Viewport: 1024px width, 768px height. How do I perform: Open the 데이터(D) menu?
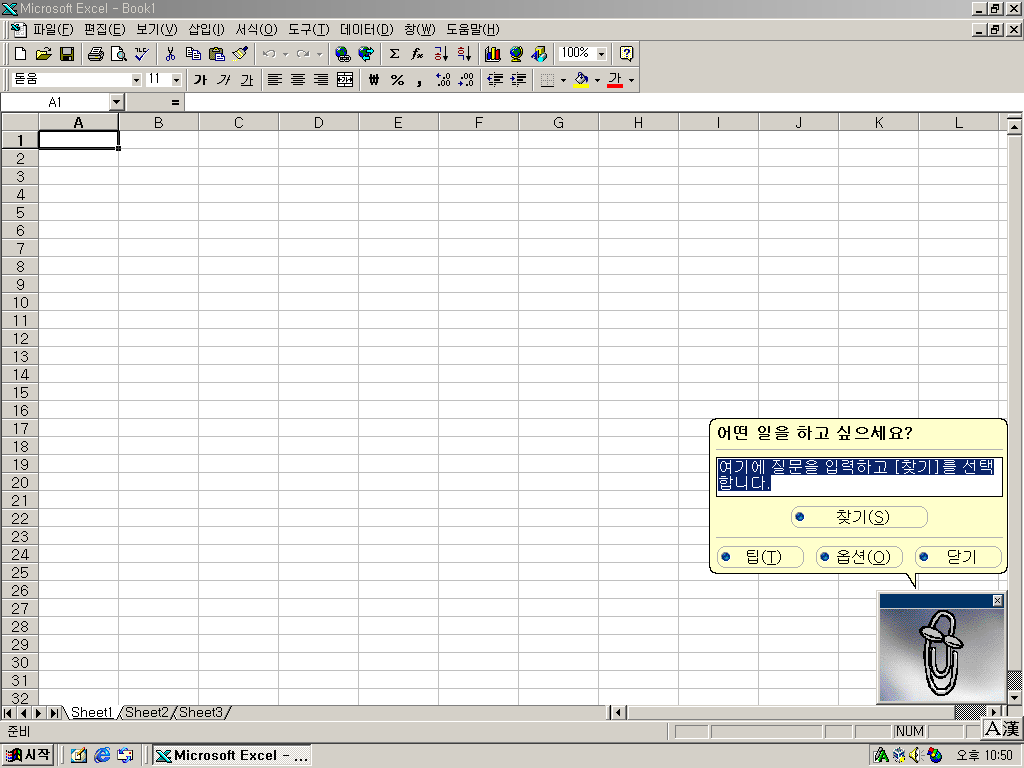pyautogui.click(x=366, y=29)
